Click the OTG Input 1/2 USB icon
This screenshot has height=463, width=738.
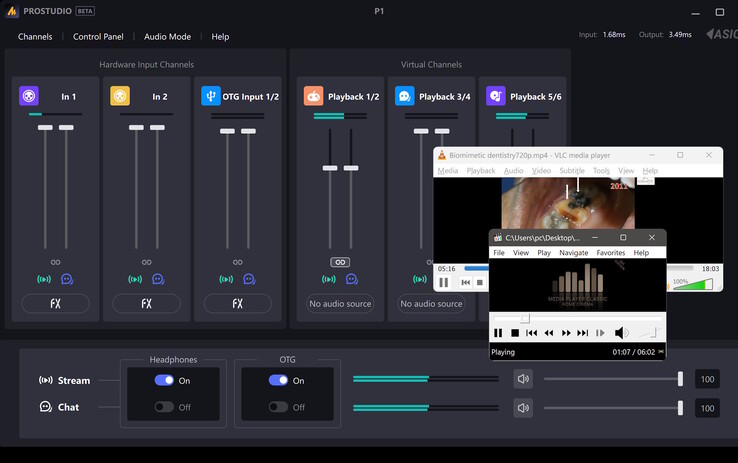click(211, 96)
